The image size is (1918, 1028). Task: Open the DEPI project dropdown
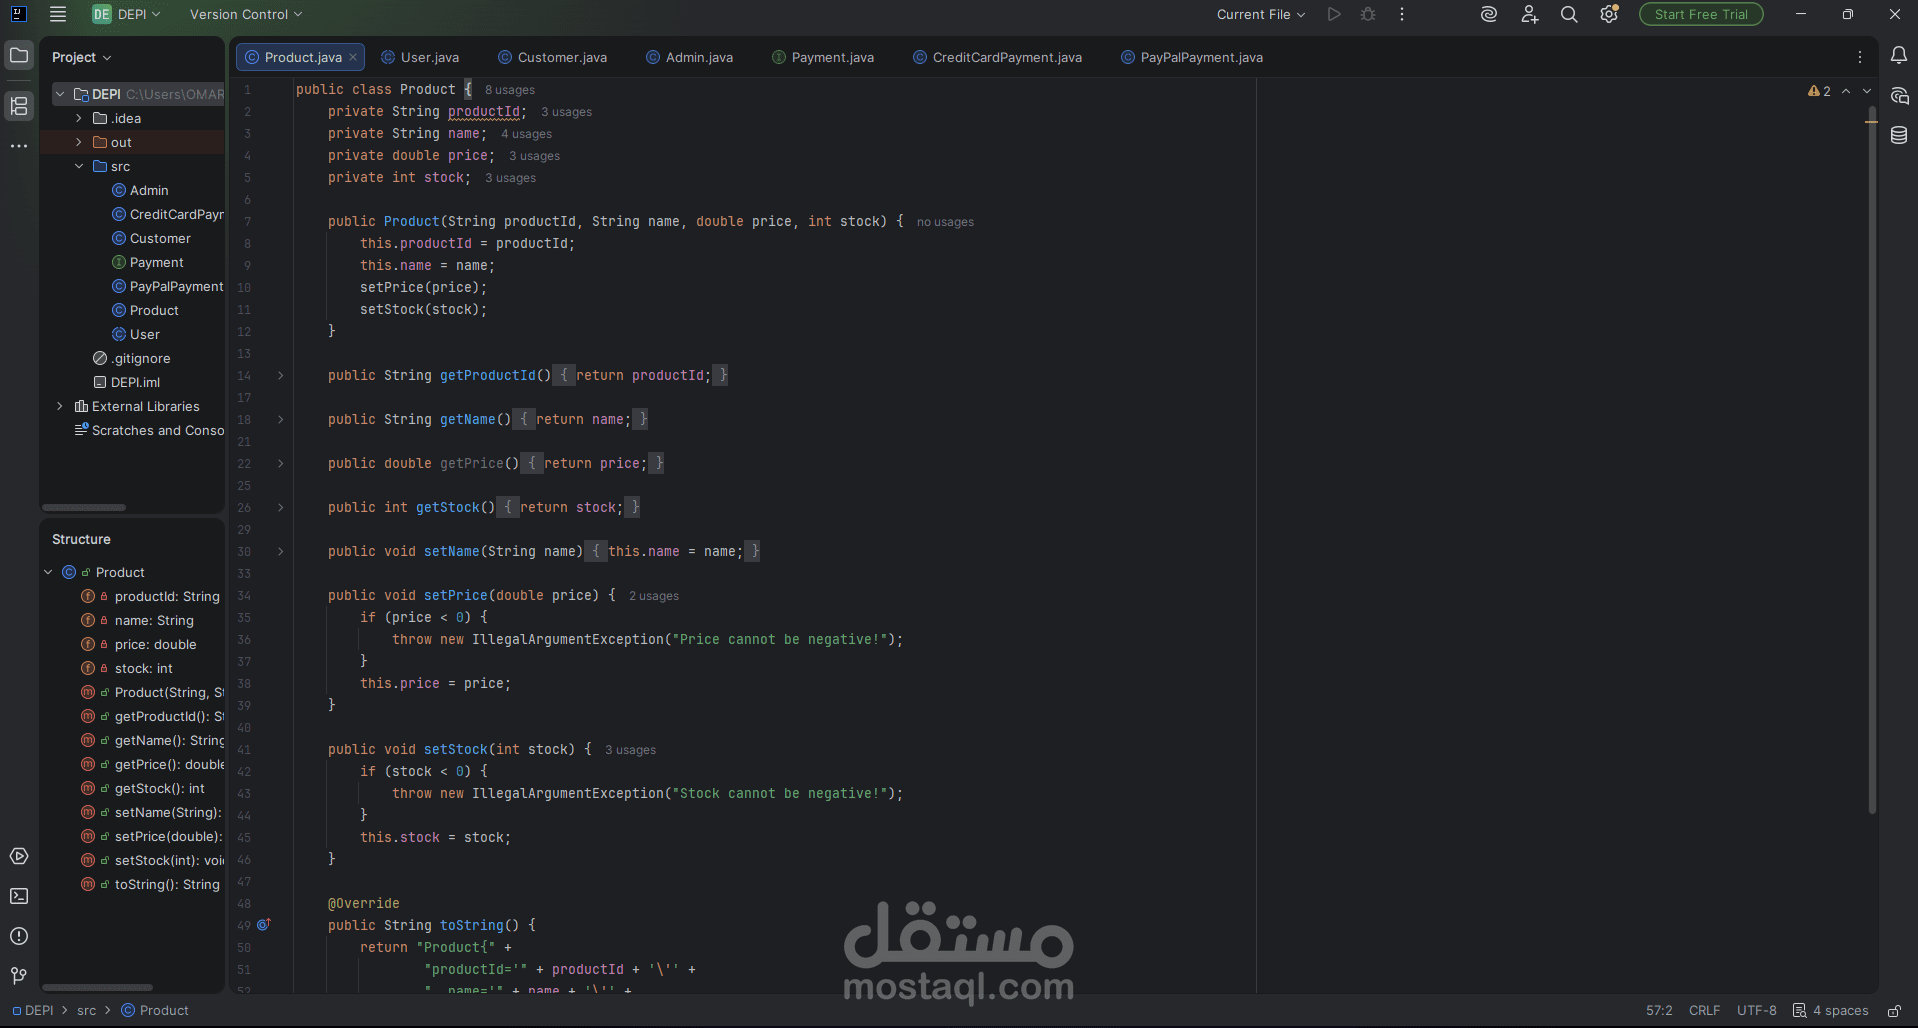coord(127,14)
